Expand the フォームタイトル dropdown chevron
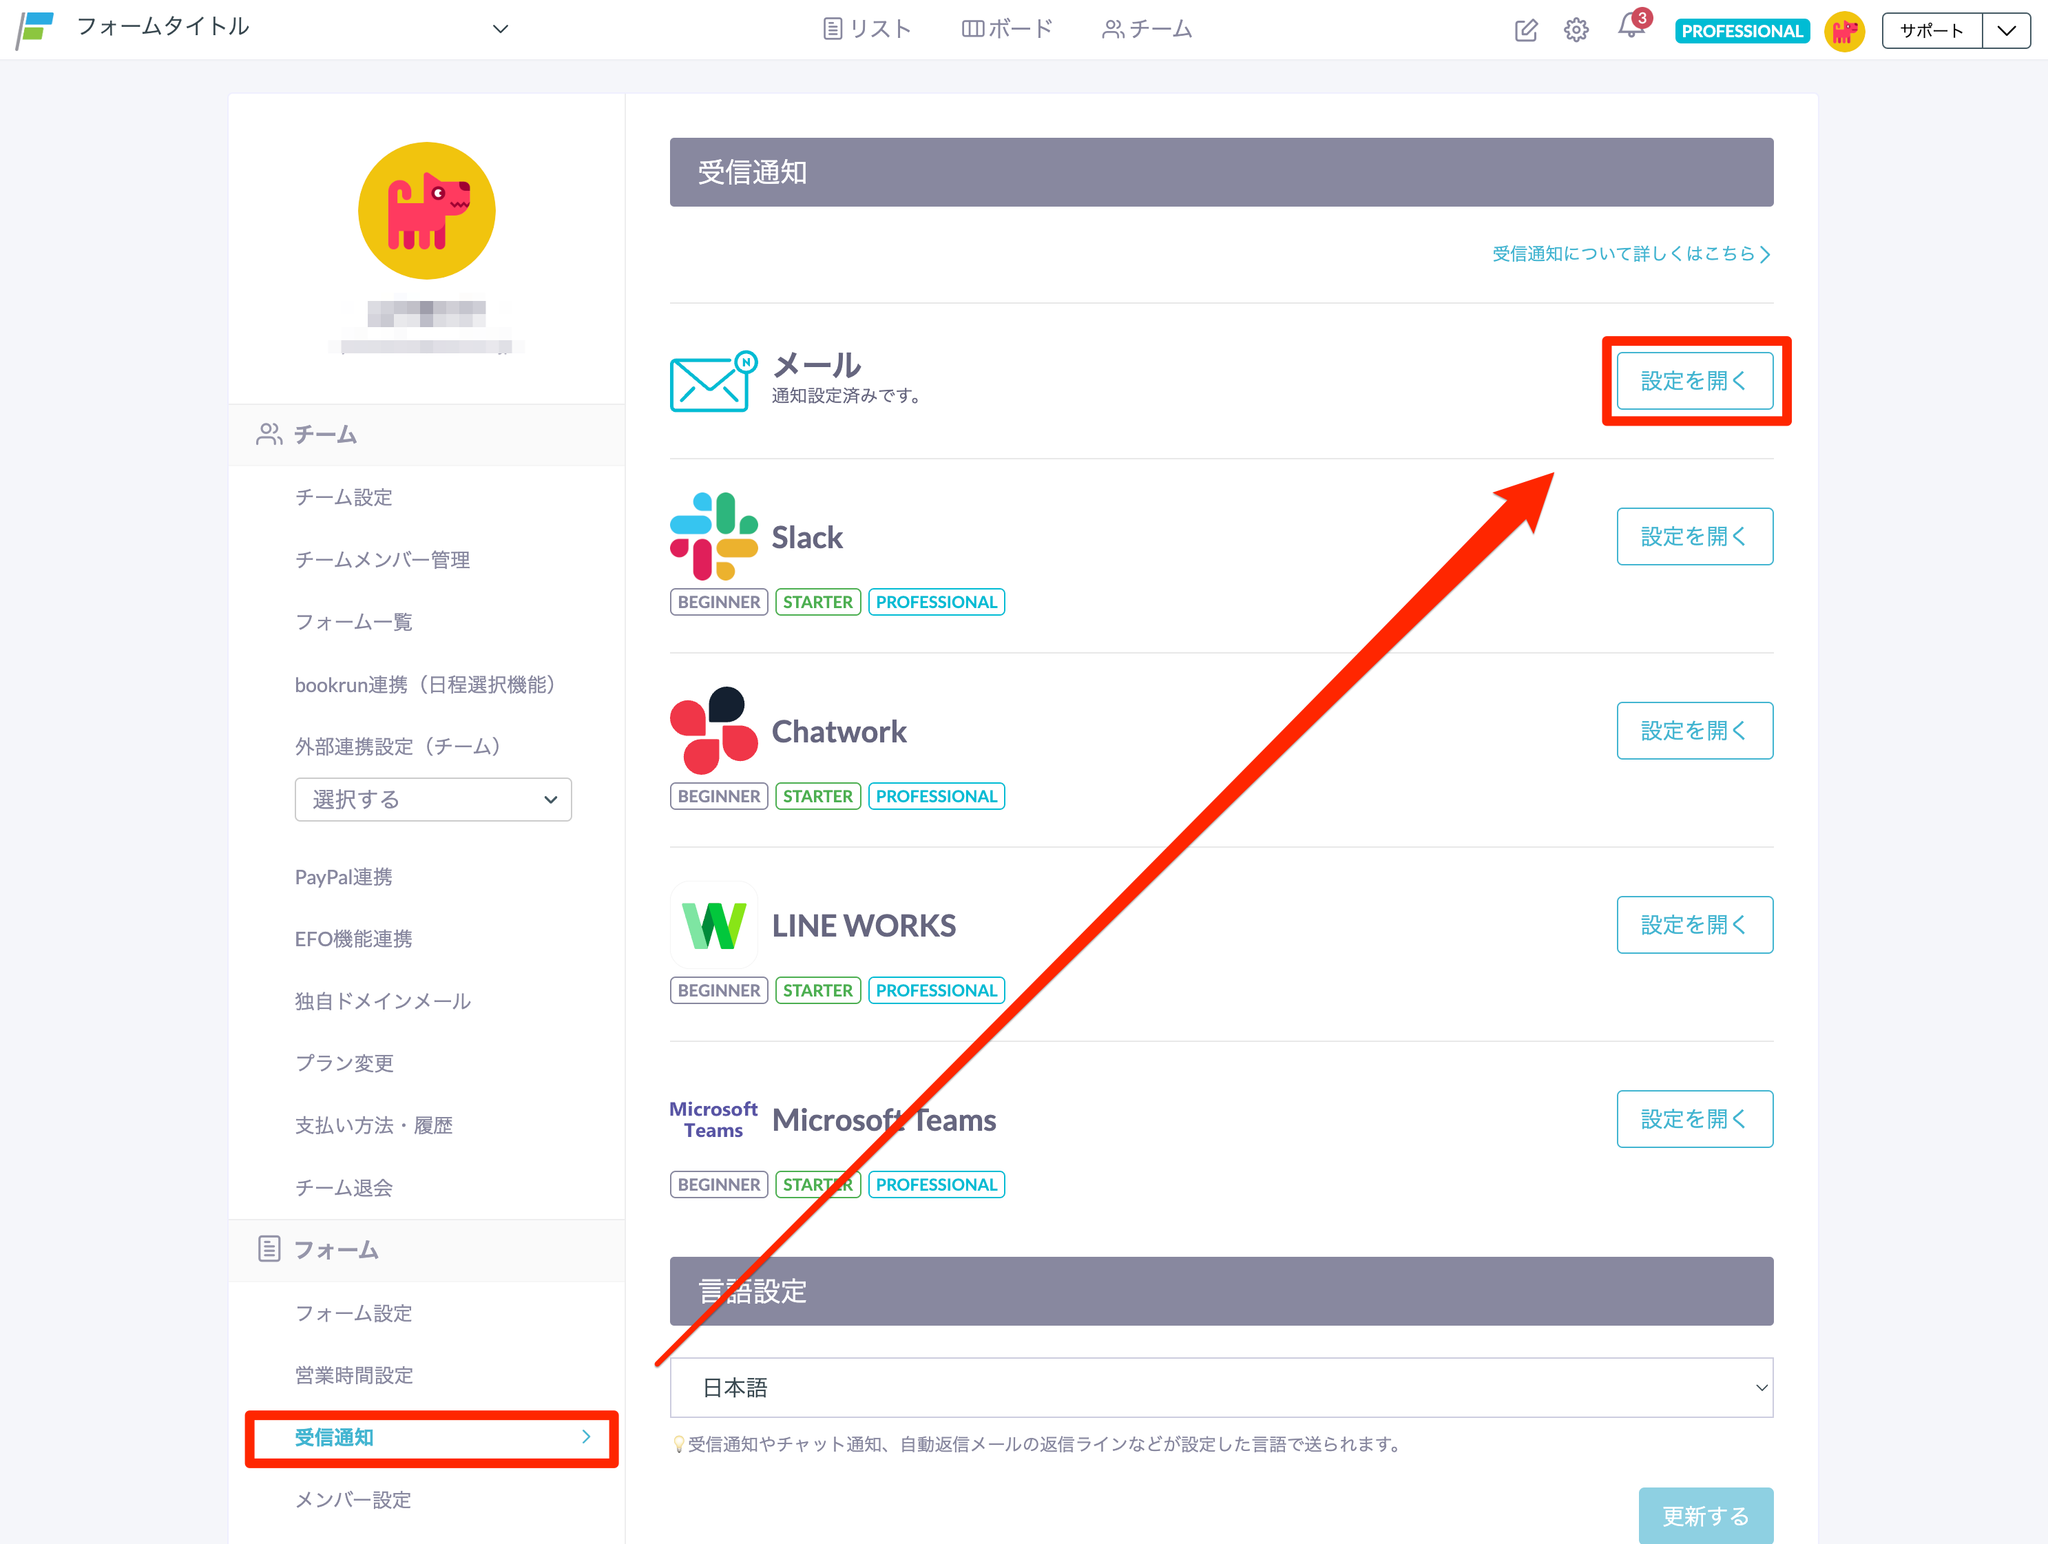 click(500, 29)
